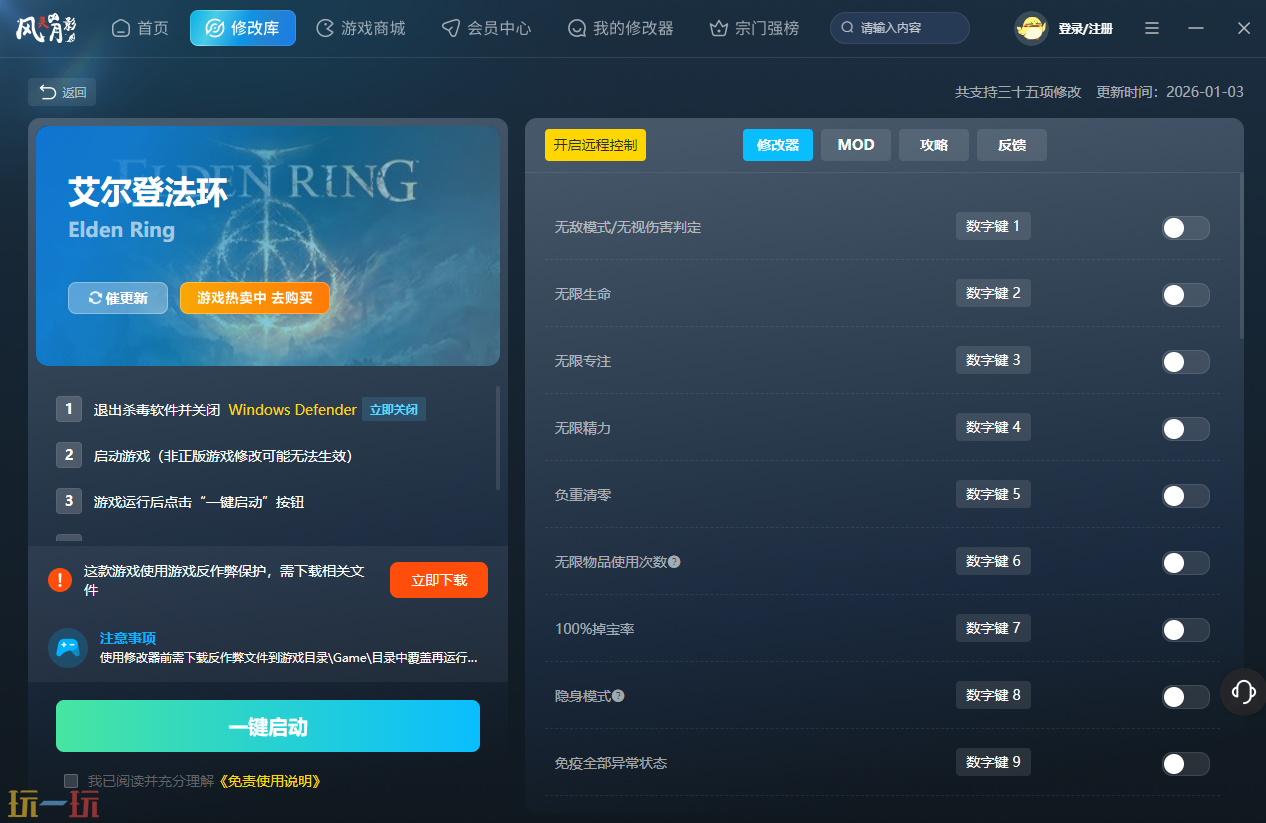Click 更新时间：2026-01-03 text

coord(1170,92)
